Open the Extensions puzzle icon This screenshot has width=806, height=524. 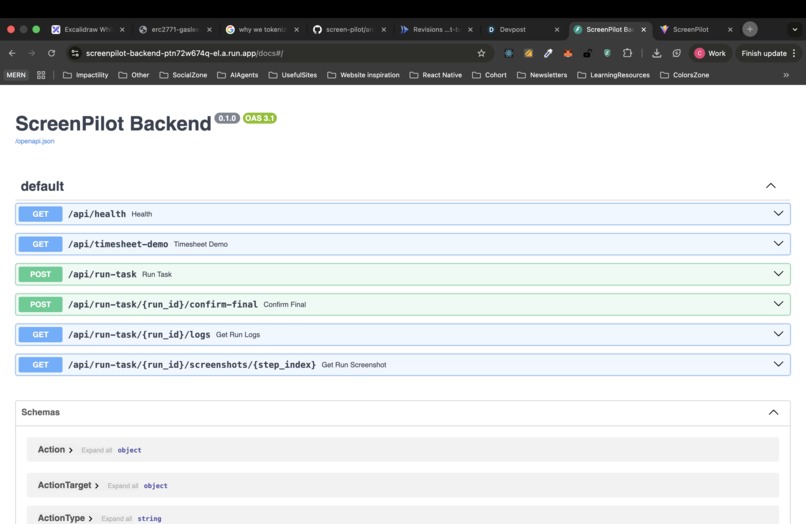(x=627, y=53)
